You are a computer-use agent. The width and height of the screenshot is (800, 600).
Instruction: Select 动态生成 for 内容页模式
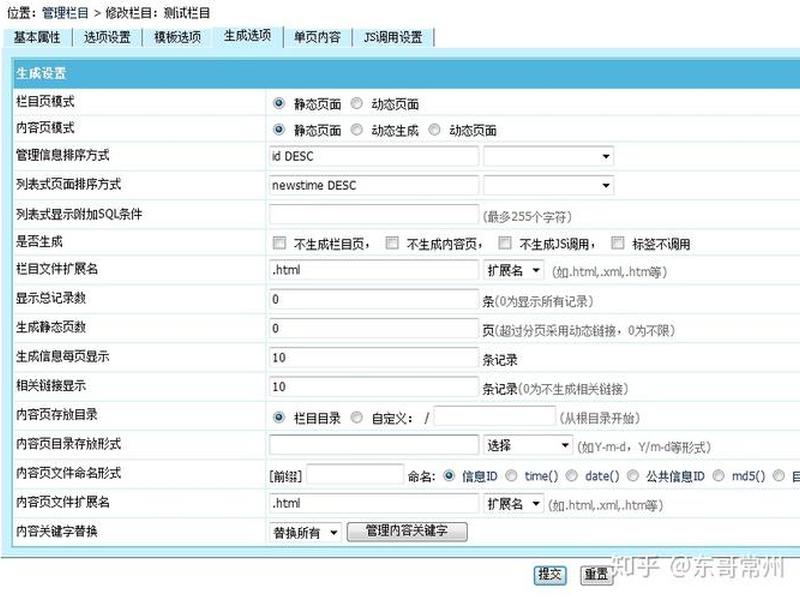pos(357,130)
